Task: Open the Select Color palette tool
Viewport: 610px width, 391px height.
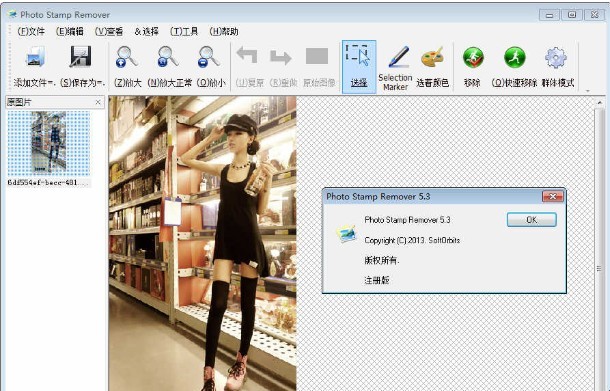Action: (432, 57)
